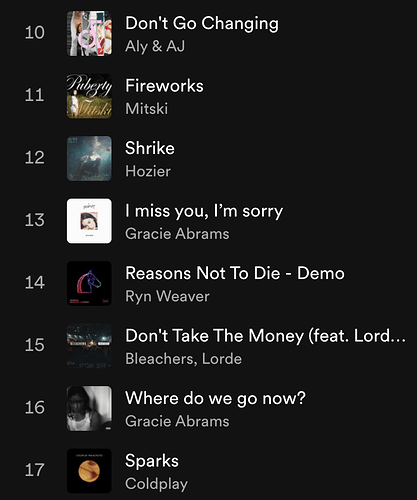Select the song Sparks
The width and height of the screenshot is (417, 500).
pyautogui.click(x=152, y=461)
